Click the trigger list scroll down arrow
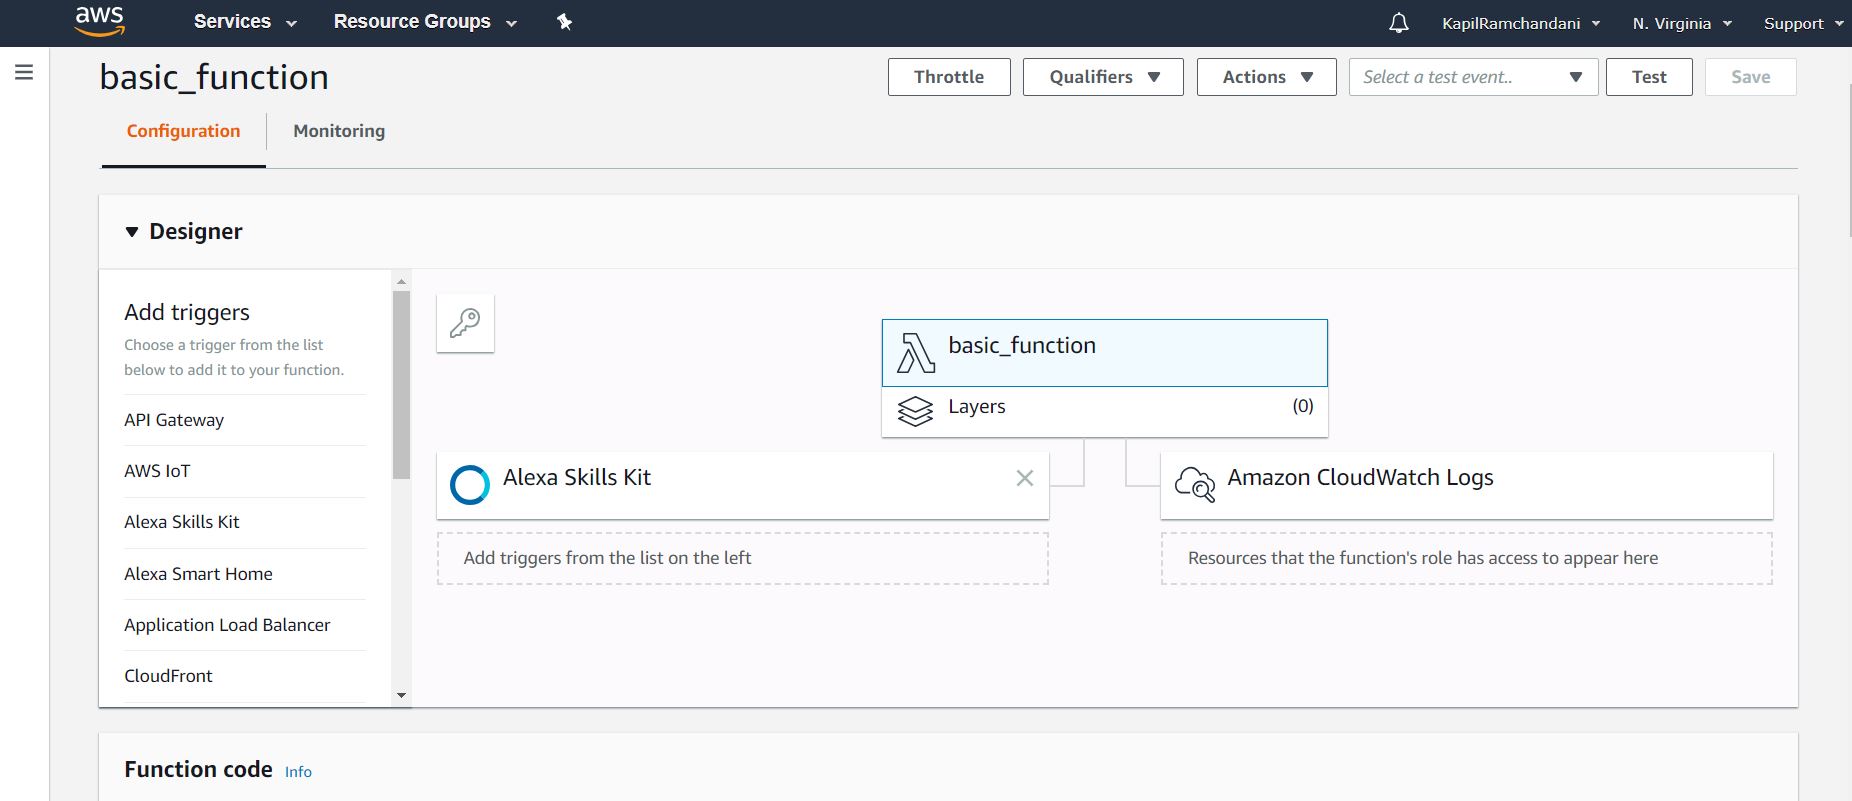This screenshot has width=1852, height=801. pos(401,695)
